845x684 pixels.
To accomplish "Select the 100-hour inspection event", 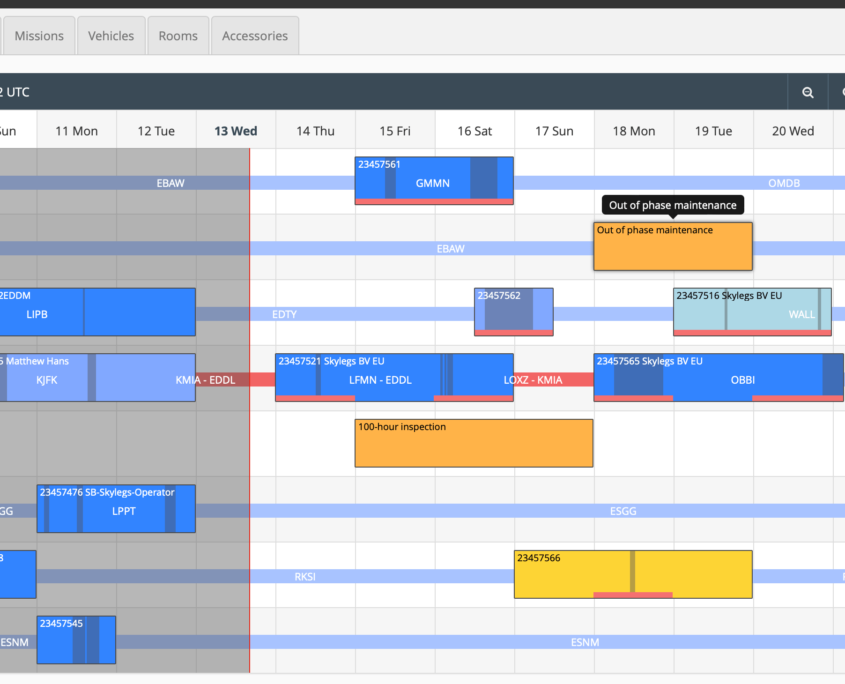I will 473,443.
